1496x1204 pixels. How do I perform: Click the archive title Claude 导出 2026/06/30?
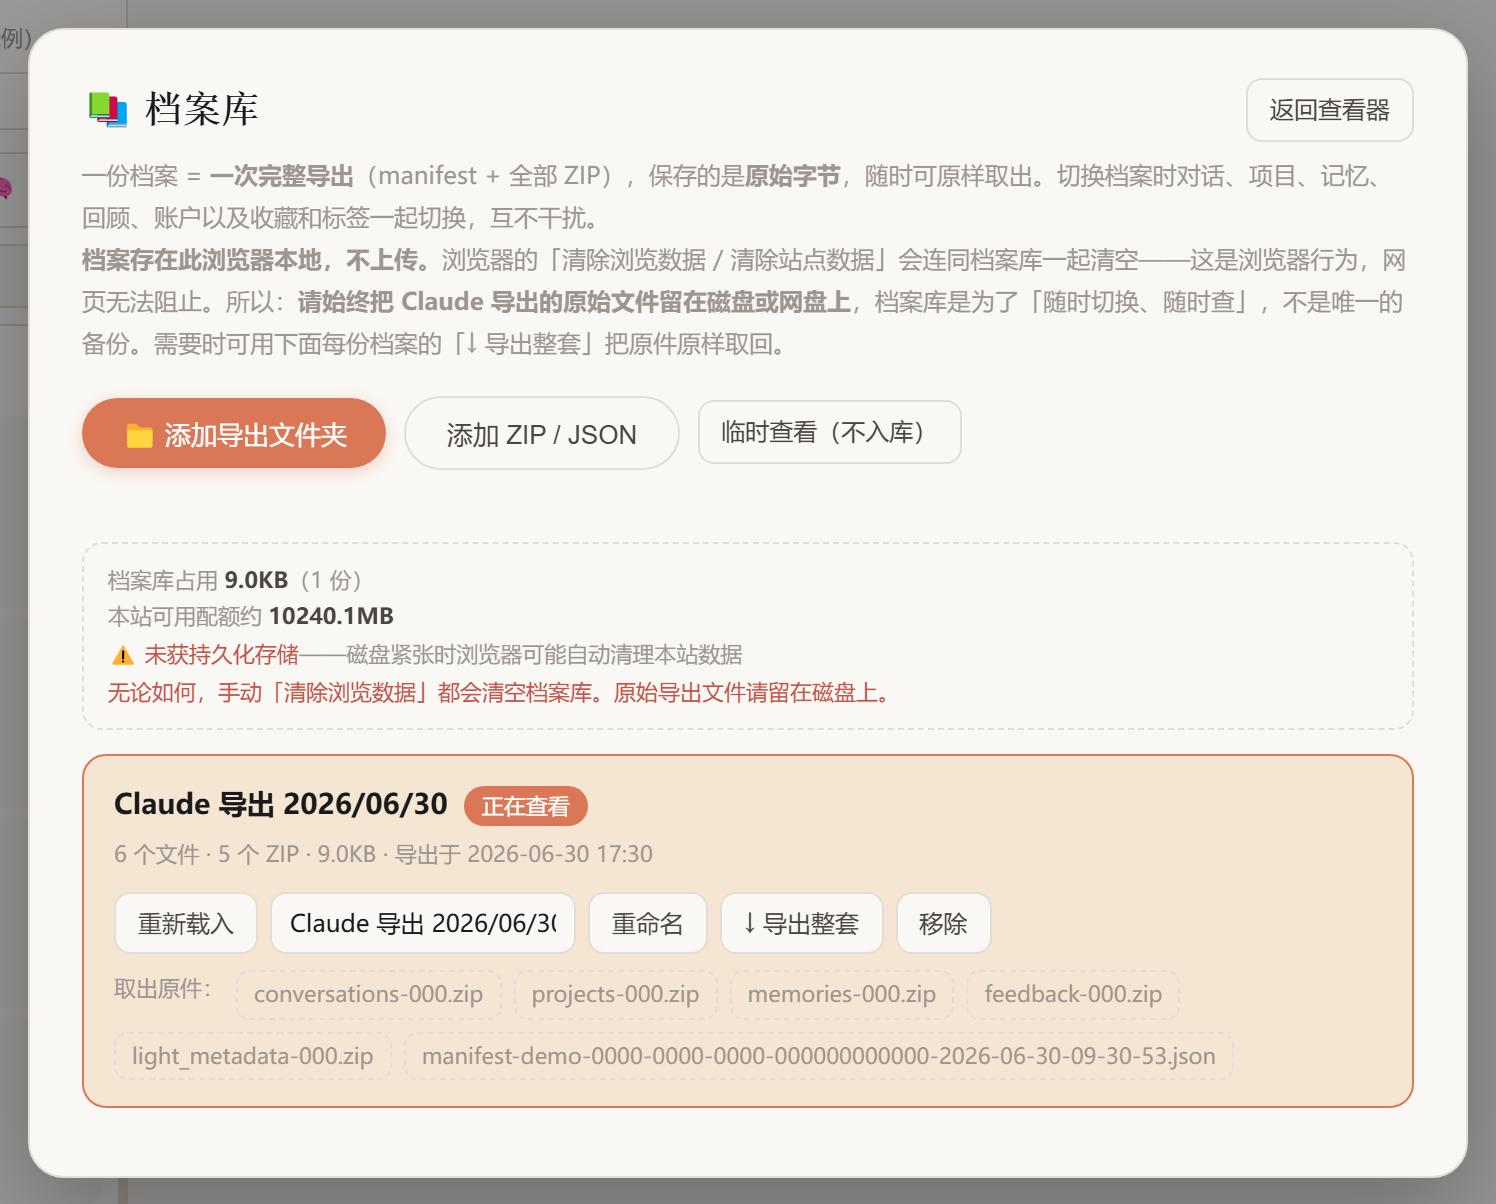[x=281, y=804]
